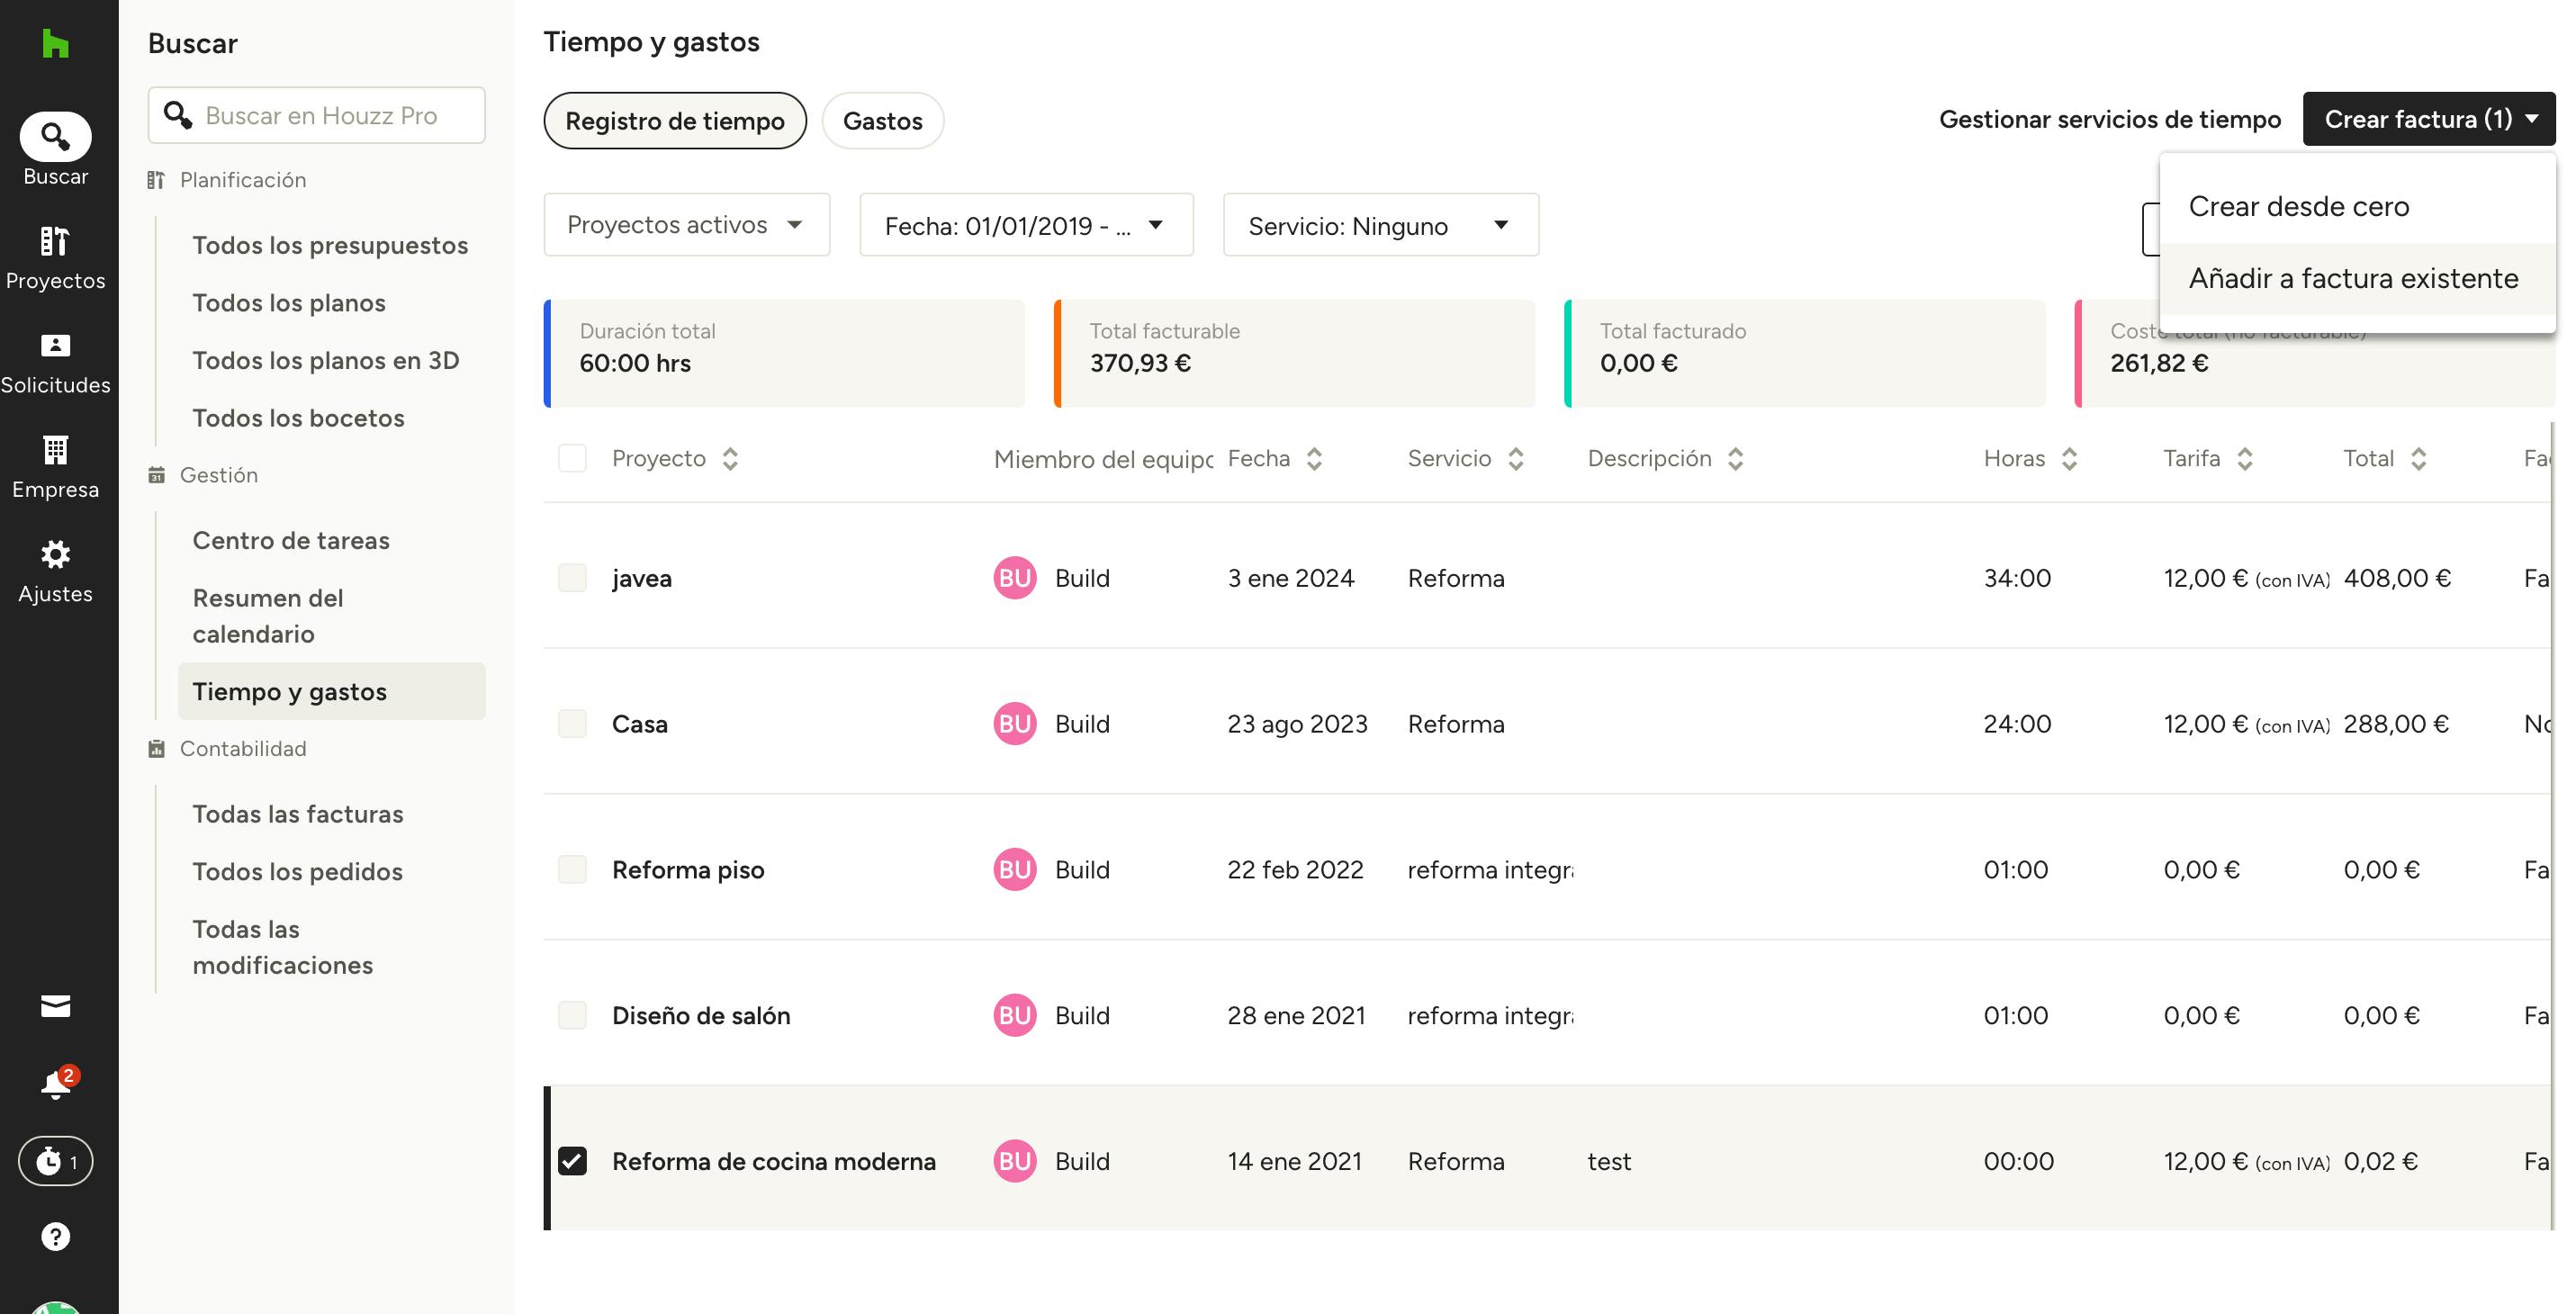
Task: Click the Houzz logo icon
Action: (x=55, y=43)
